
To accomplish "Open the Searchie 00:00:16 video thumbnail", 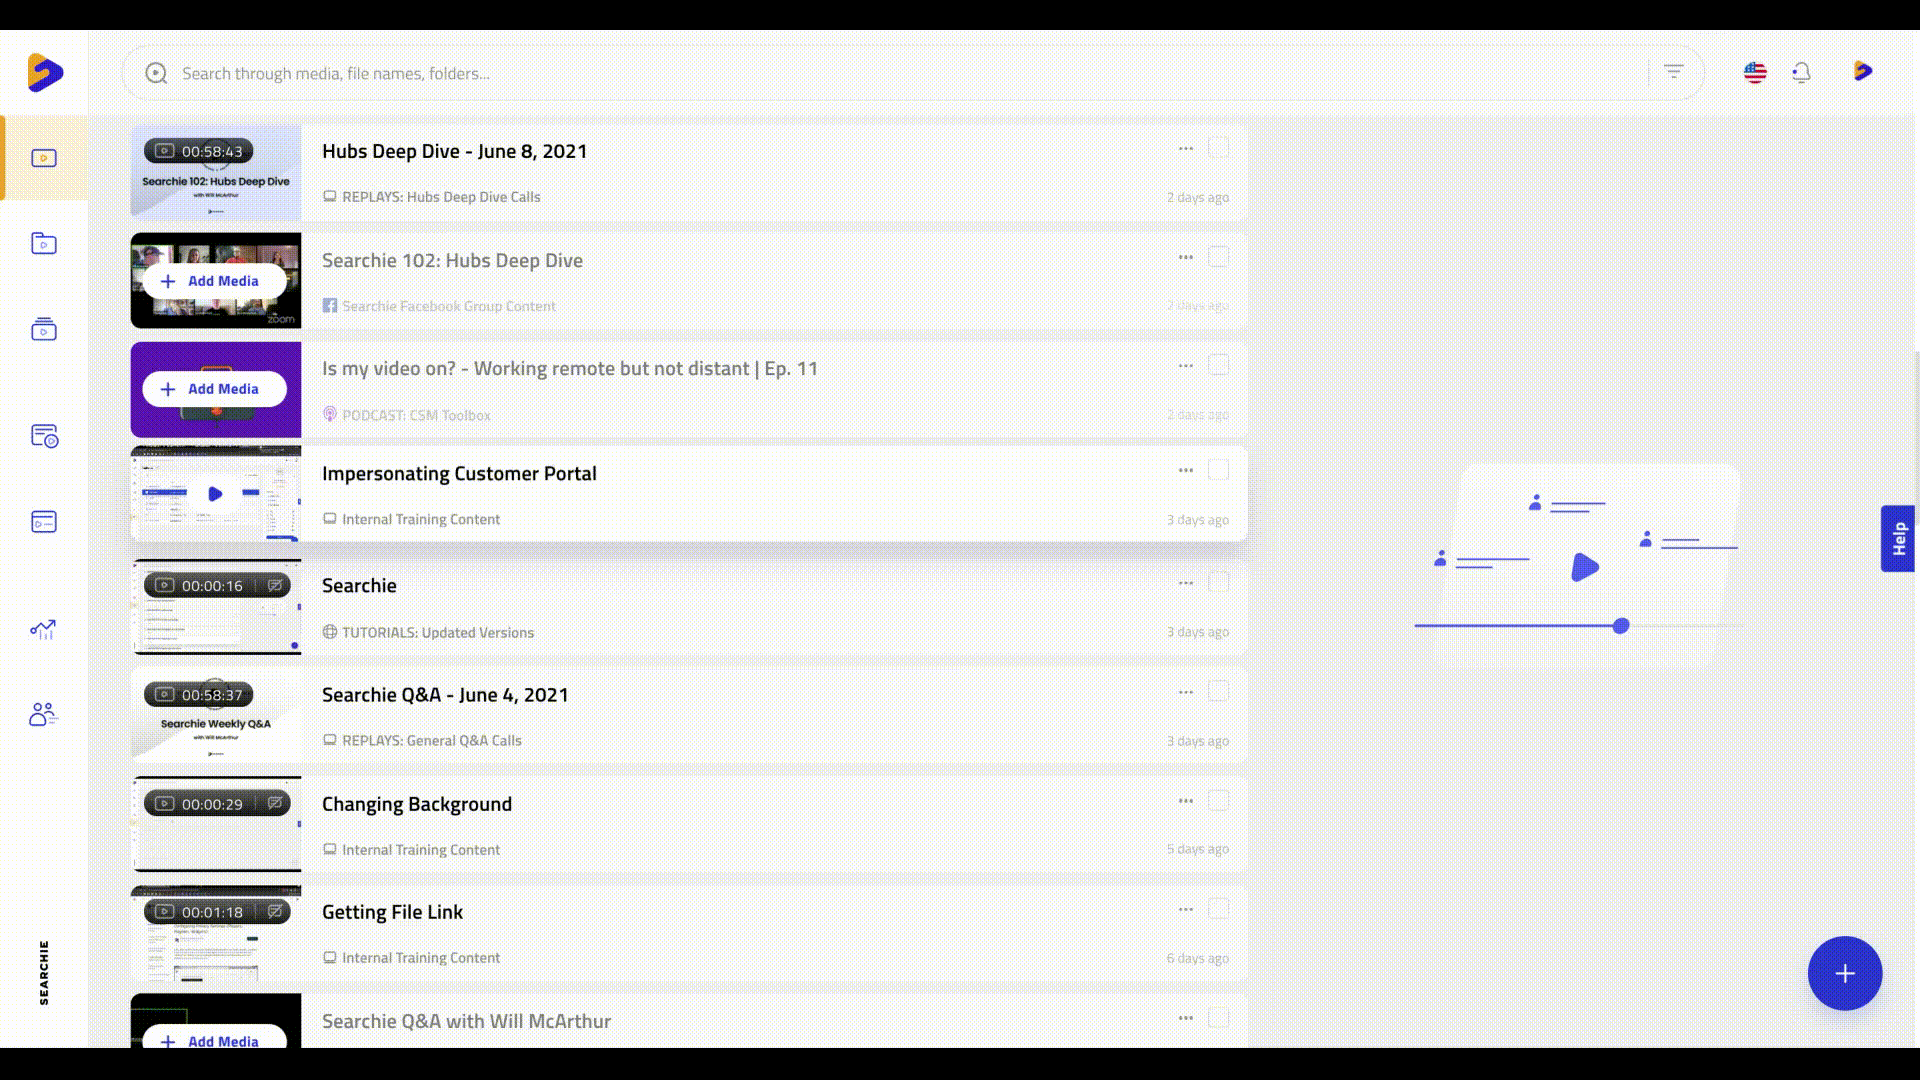I will click(216, 608).
